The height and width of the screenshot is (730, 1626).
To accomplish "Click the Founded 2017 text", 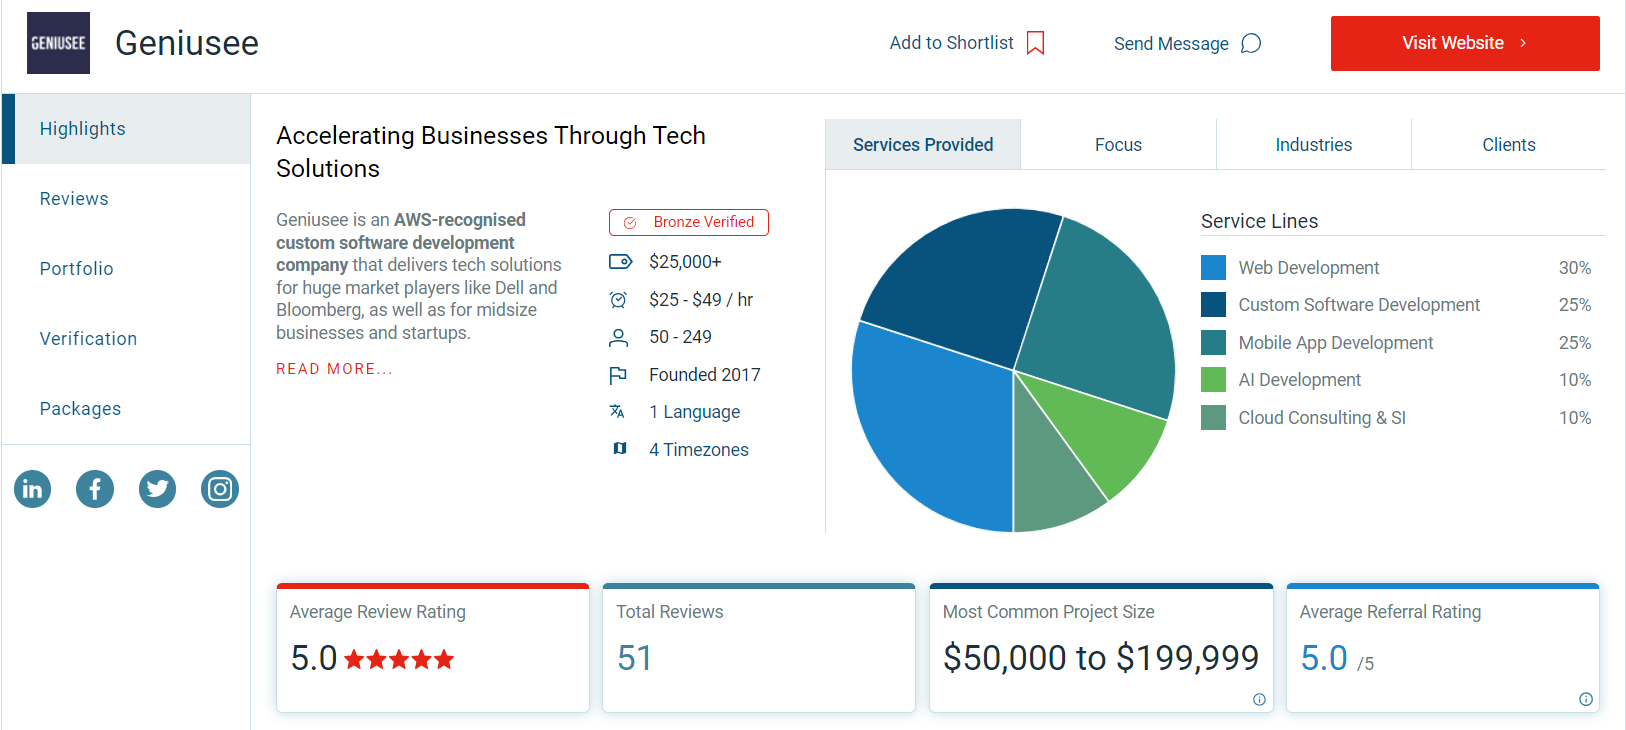I will click(705, 375).
